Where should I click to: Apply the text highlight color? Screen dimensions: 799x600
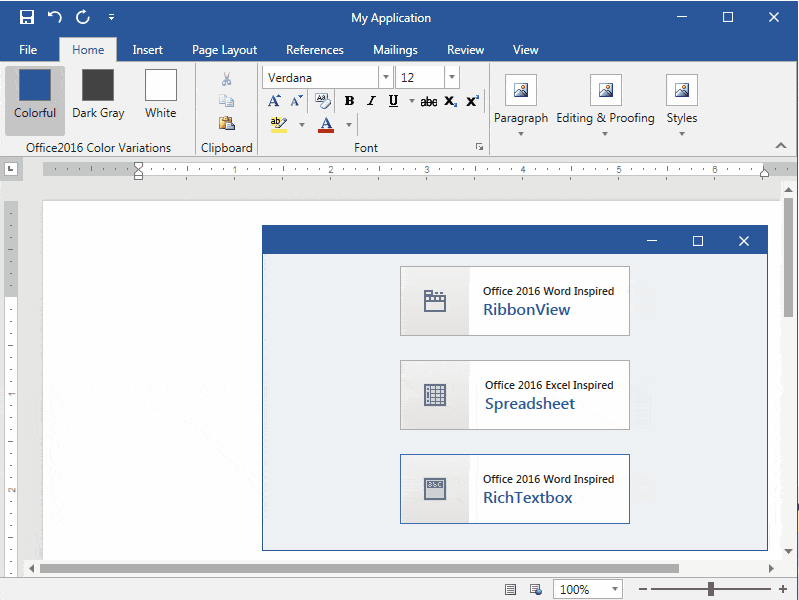(x=279, y=124)
